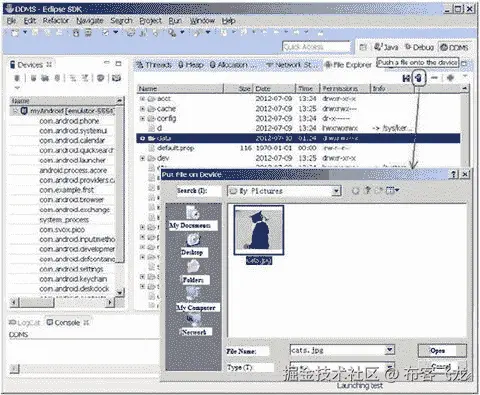Click the File Name input with cats.jpg
480x395 pixels.
point(338,350)
